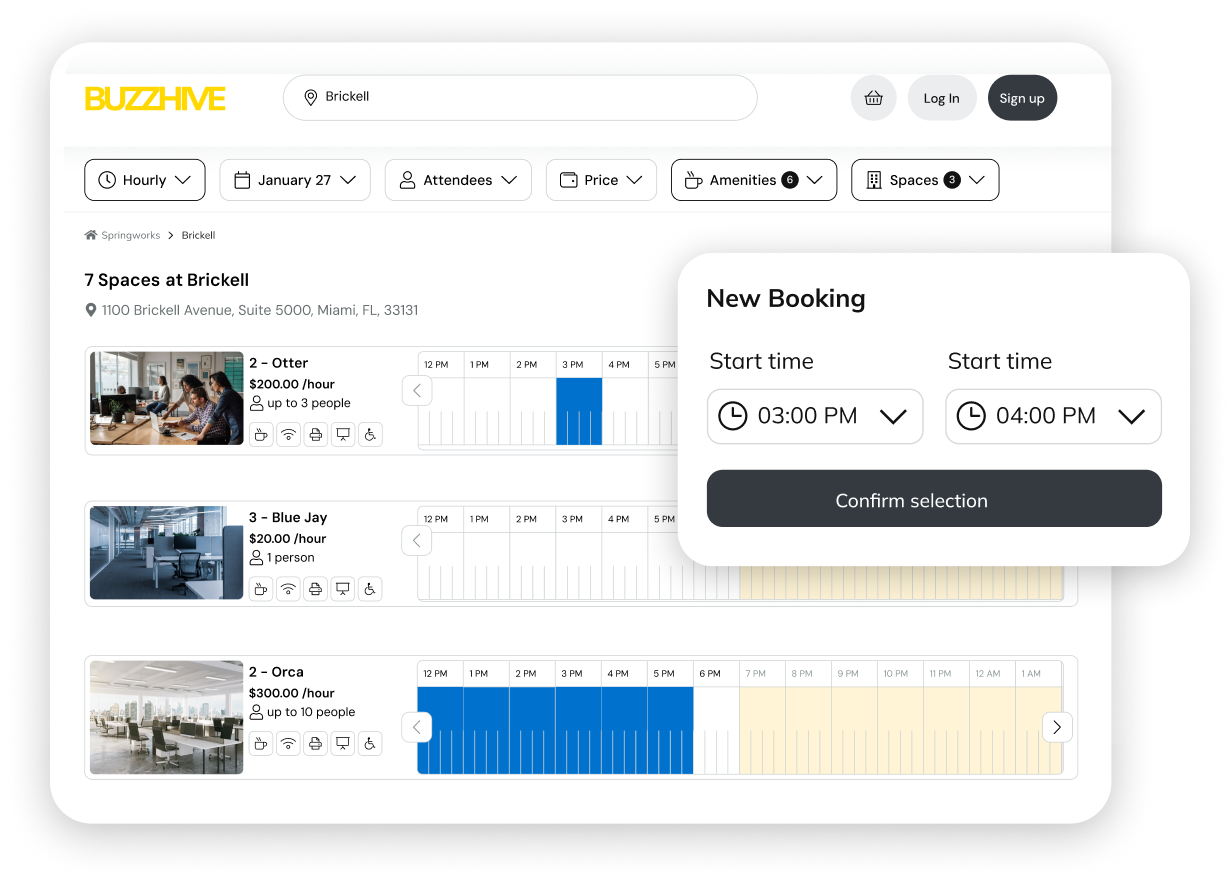Follow the Springworks breadcrumb link
Image resolution: width=1232 pixels, height=881 pixels.
coord(130,236)
